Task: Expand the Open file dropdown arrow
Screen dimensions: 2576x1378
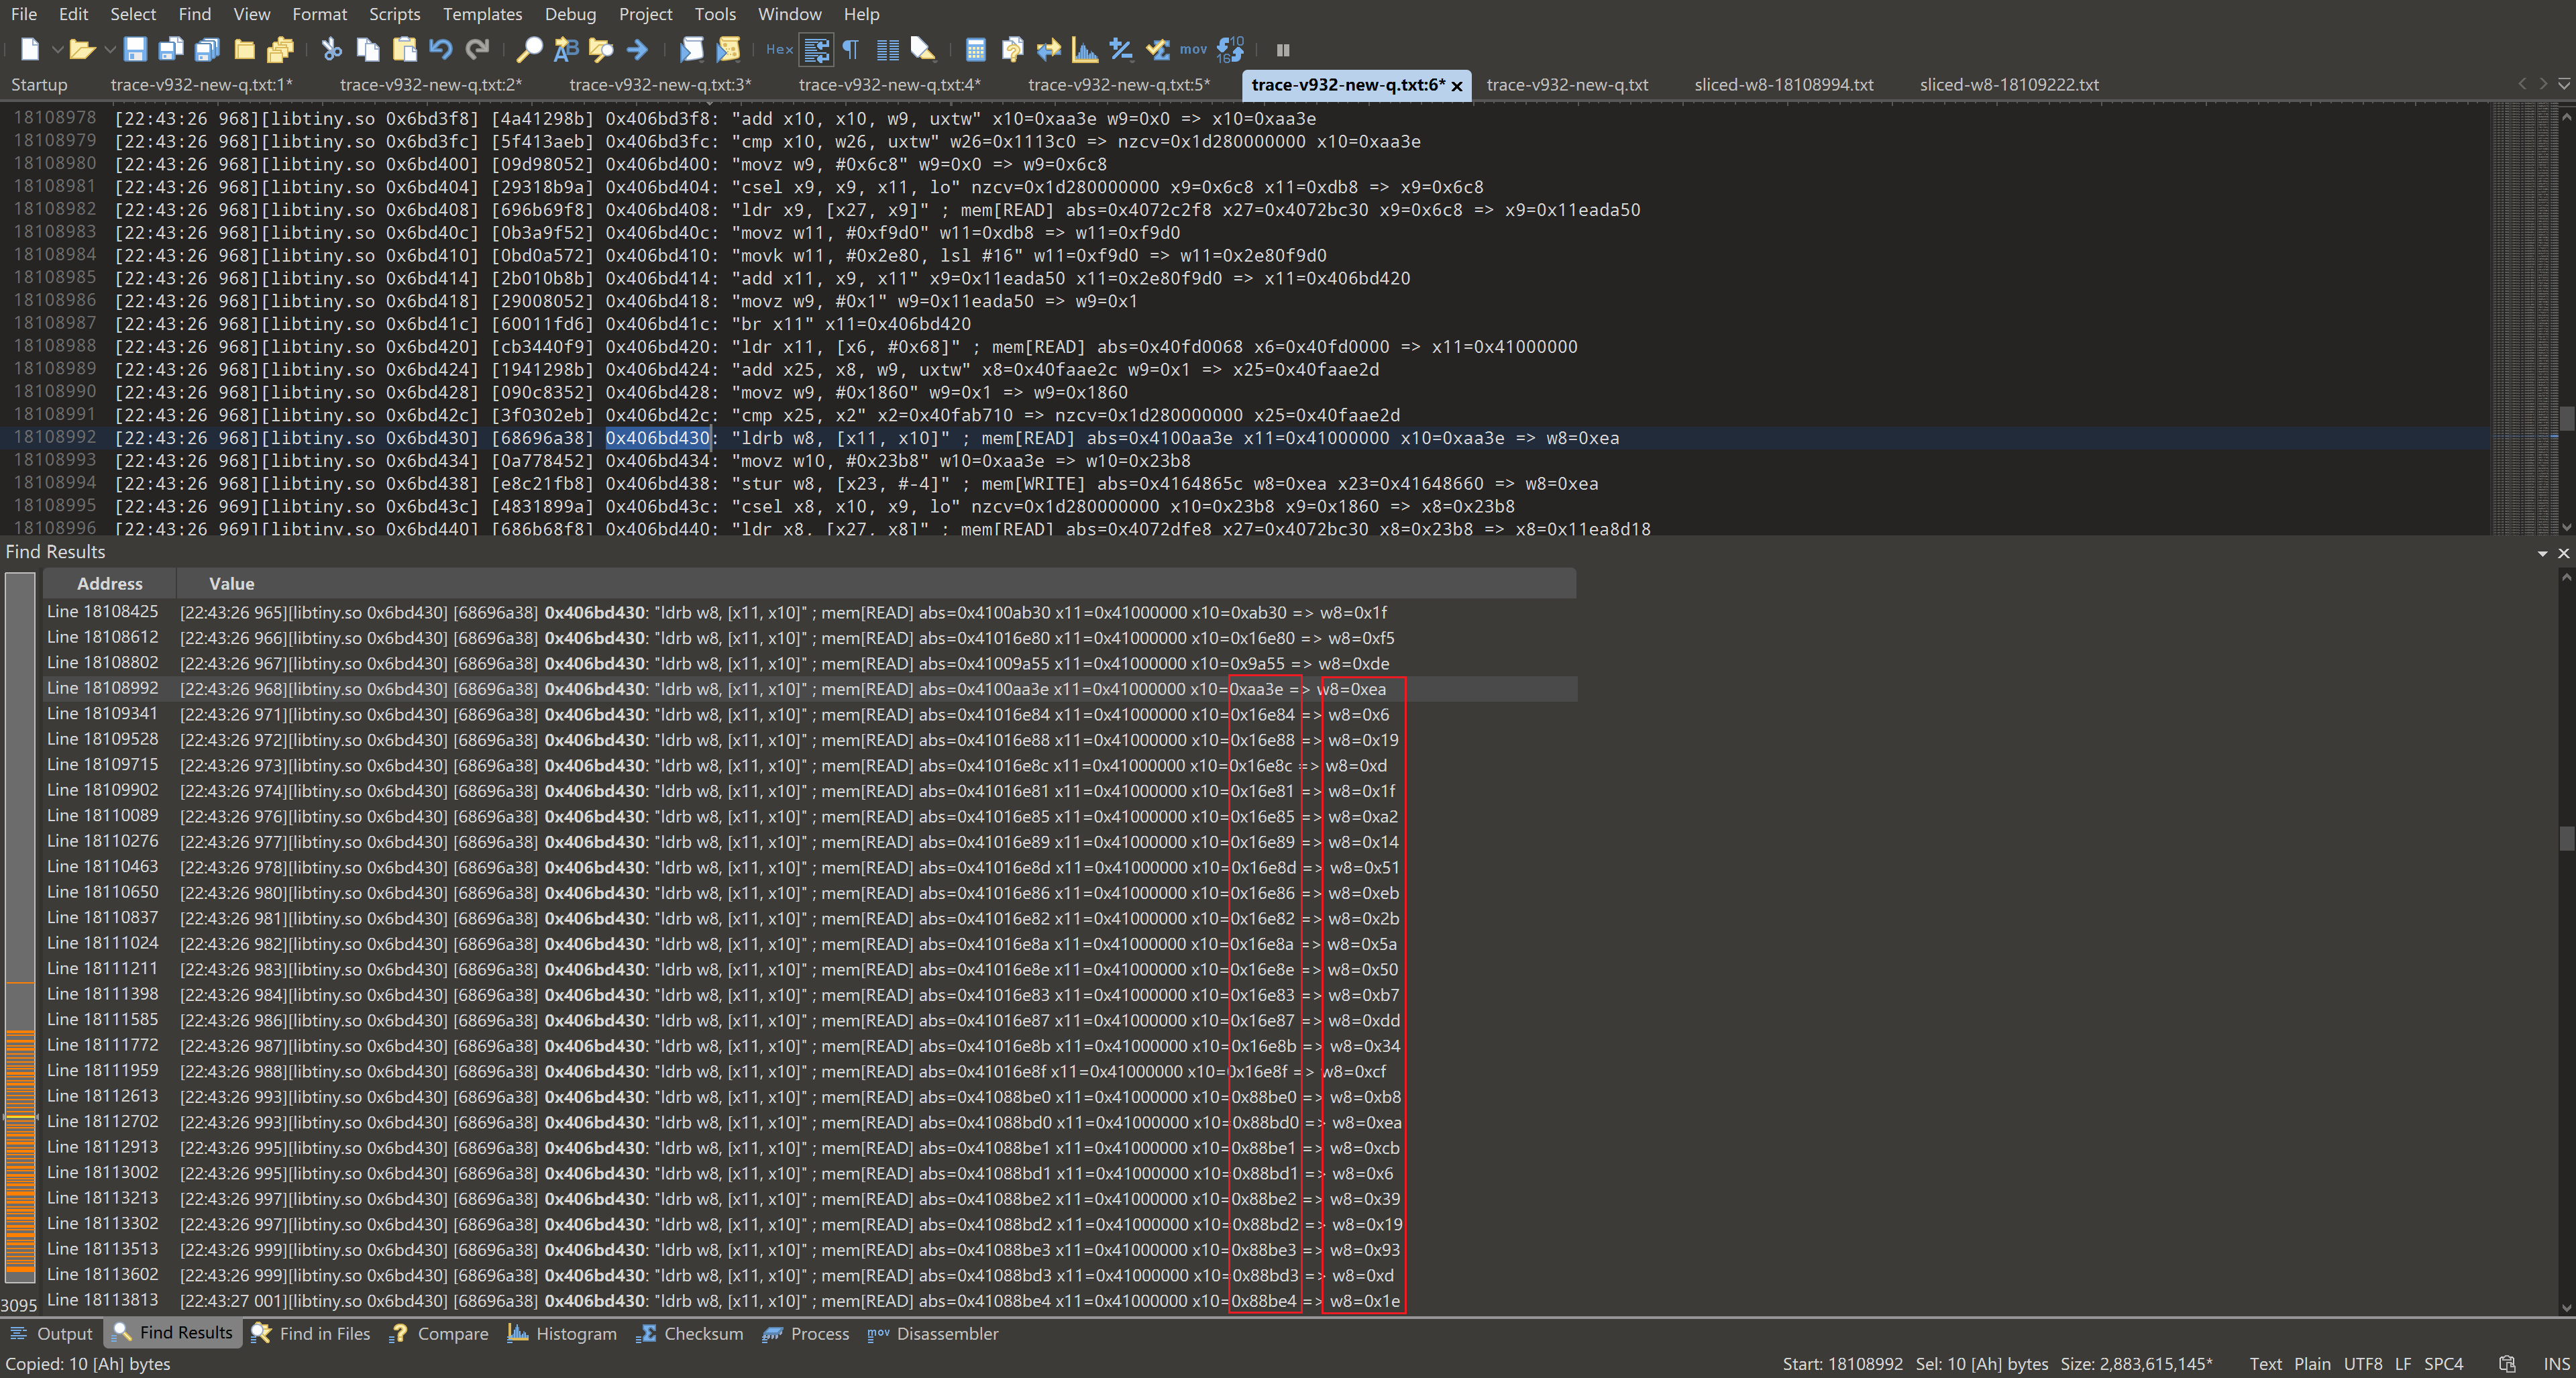Action: [110, 49]
